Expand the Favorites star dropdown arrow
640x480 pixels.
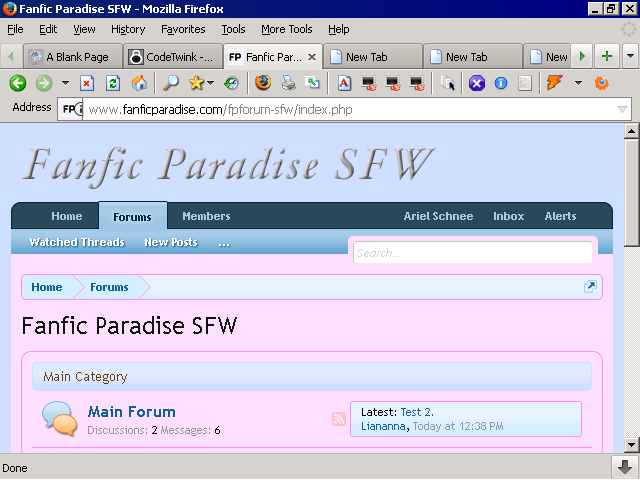(210, 83)
